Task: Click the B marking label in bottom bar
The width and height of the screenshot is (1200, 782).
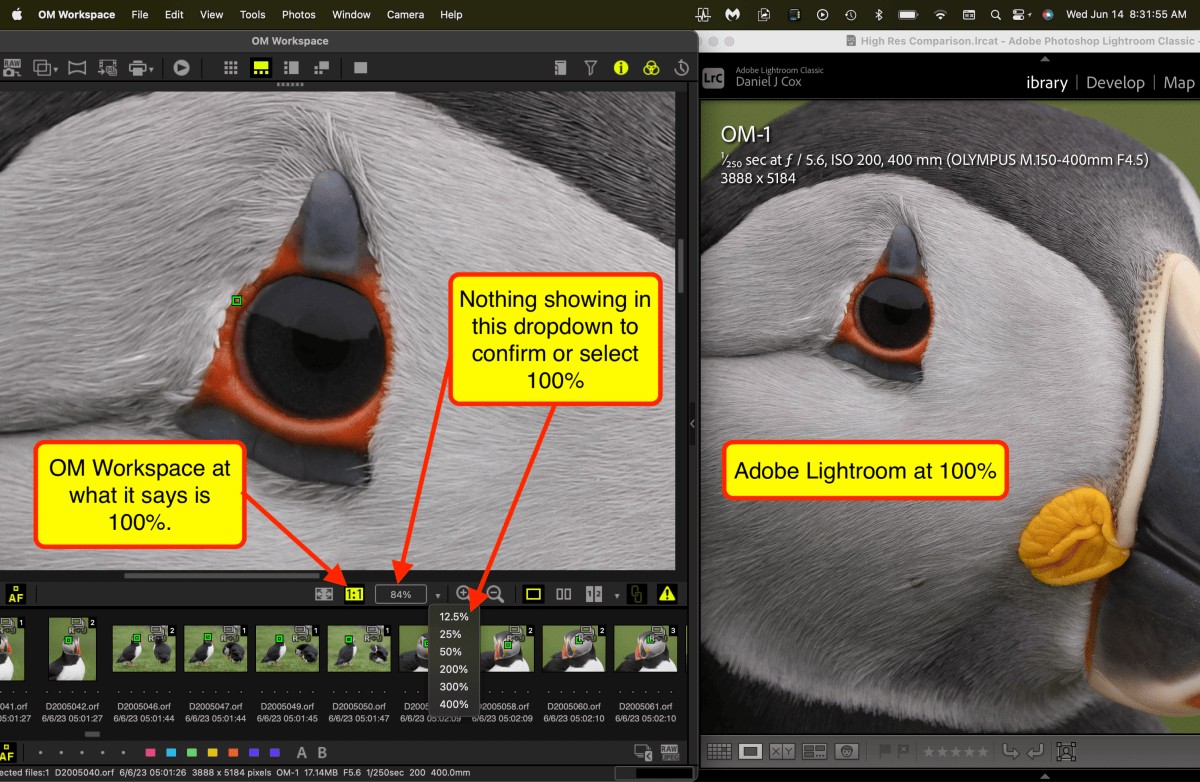Action: click(x=322, y=752)
